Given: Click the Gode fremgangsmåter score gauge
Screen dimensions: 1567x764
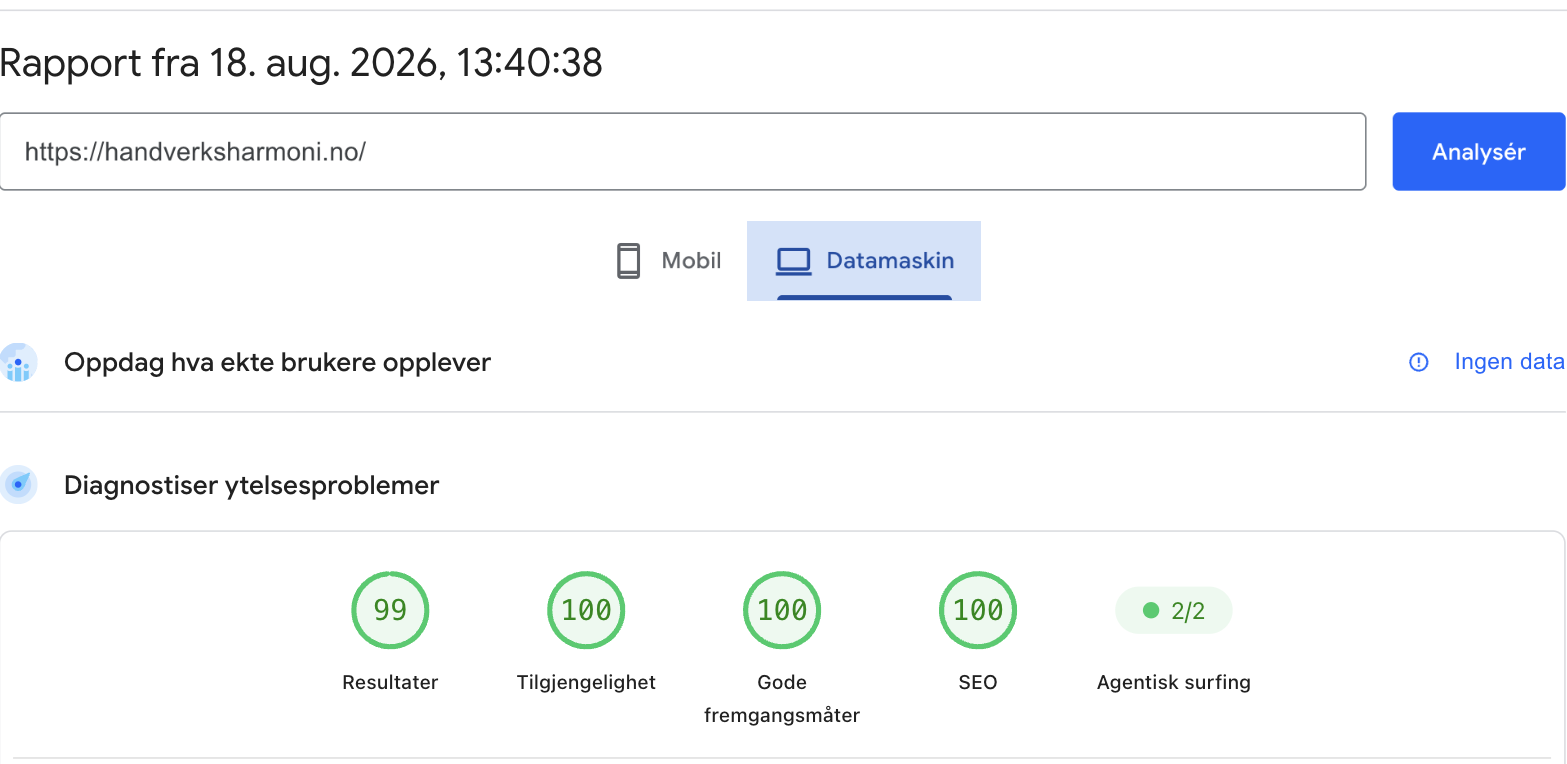Looking at the screenshot, I should pos(782,610).
